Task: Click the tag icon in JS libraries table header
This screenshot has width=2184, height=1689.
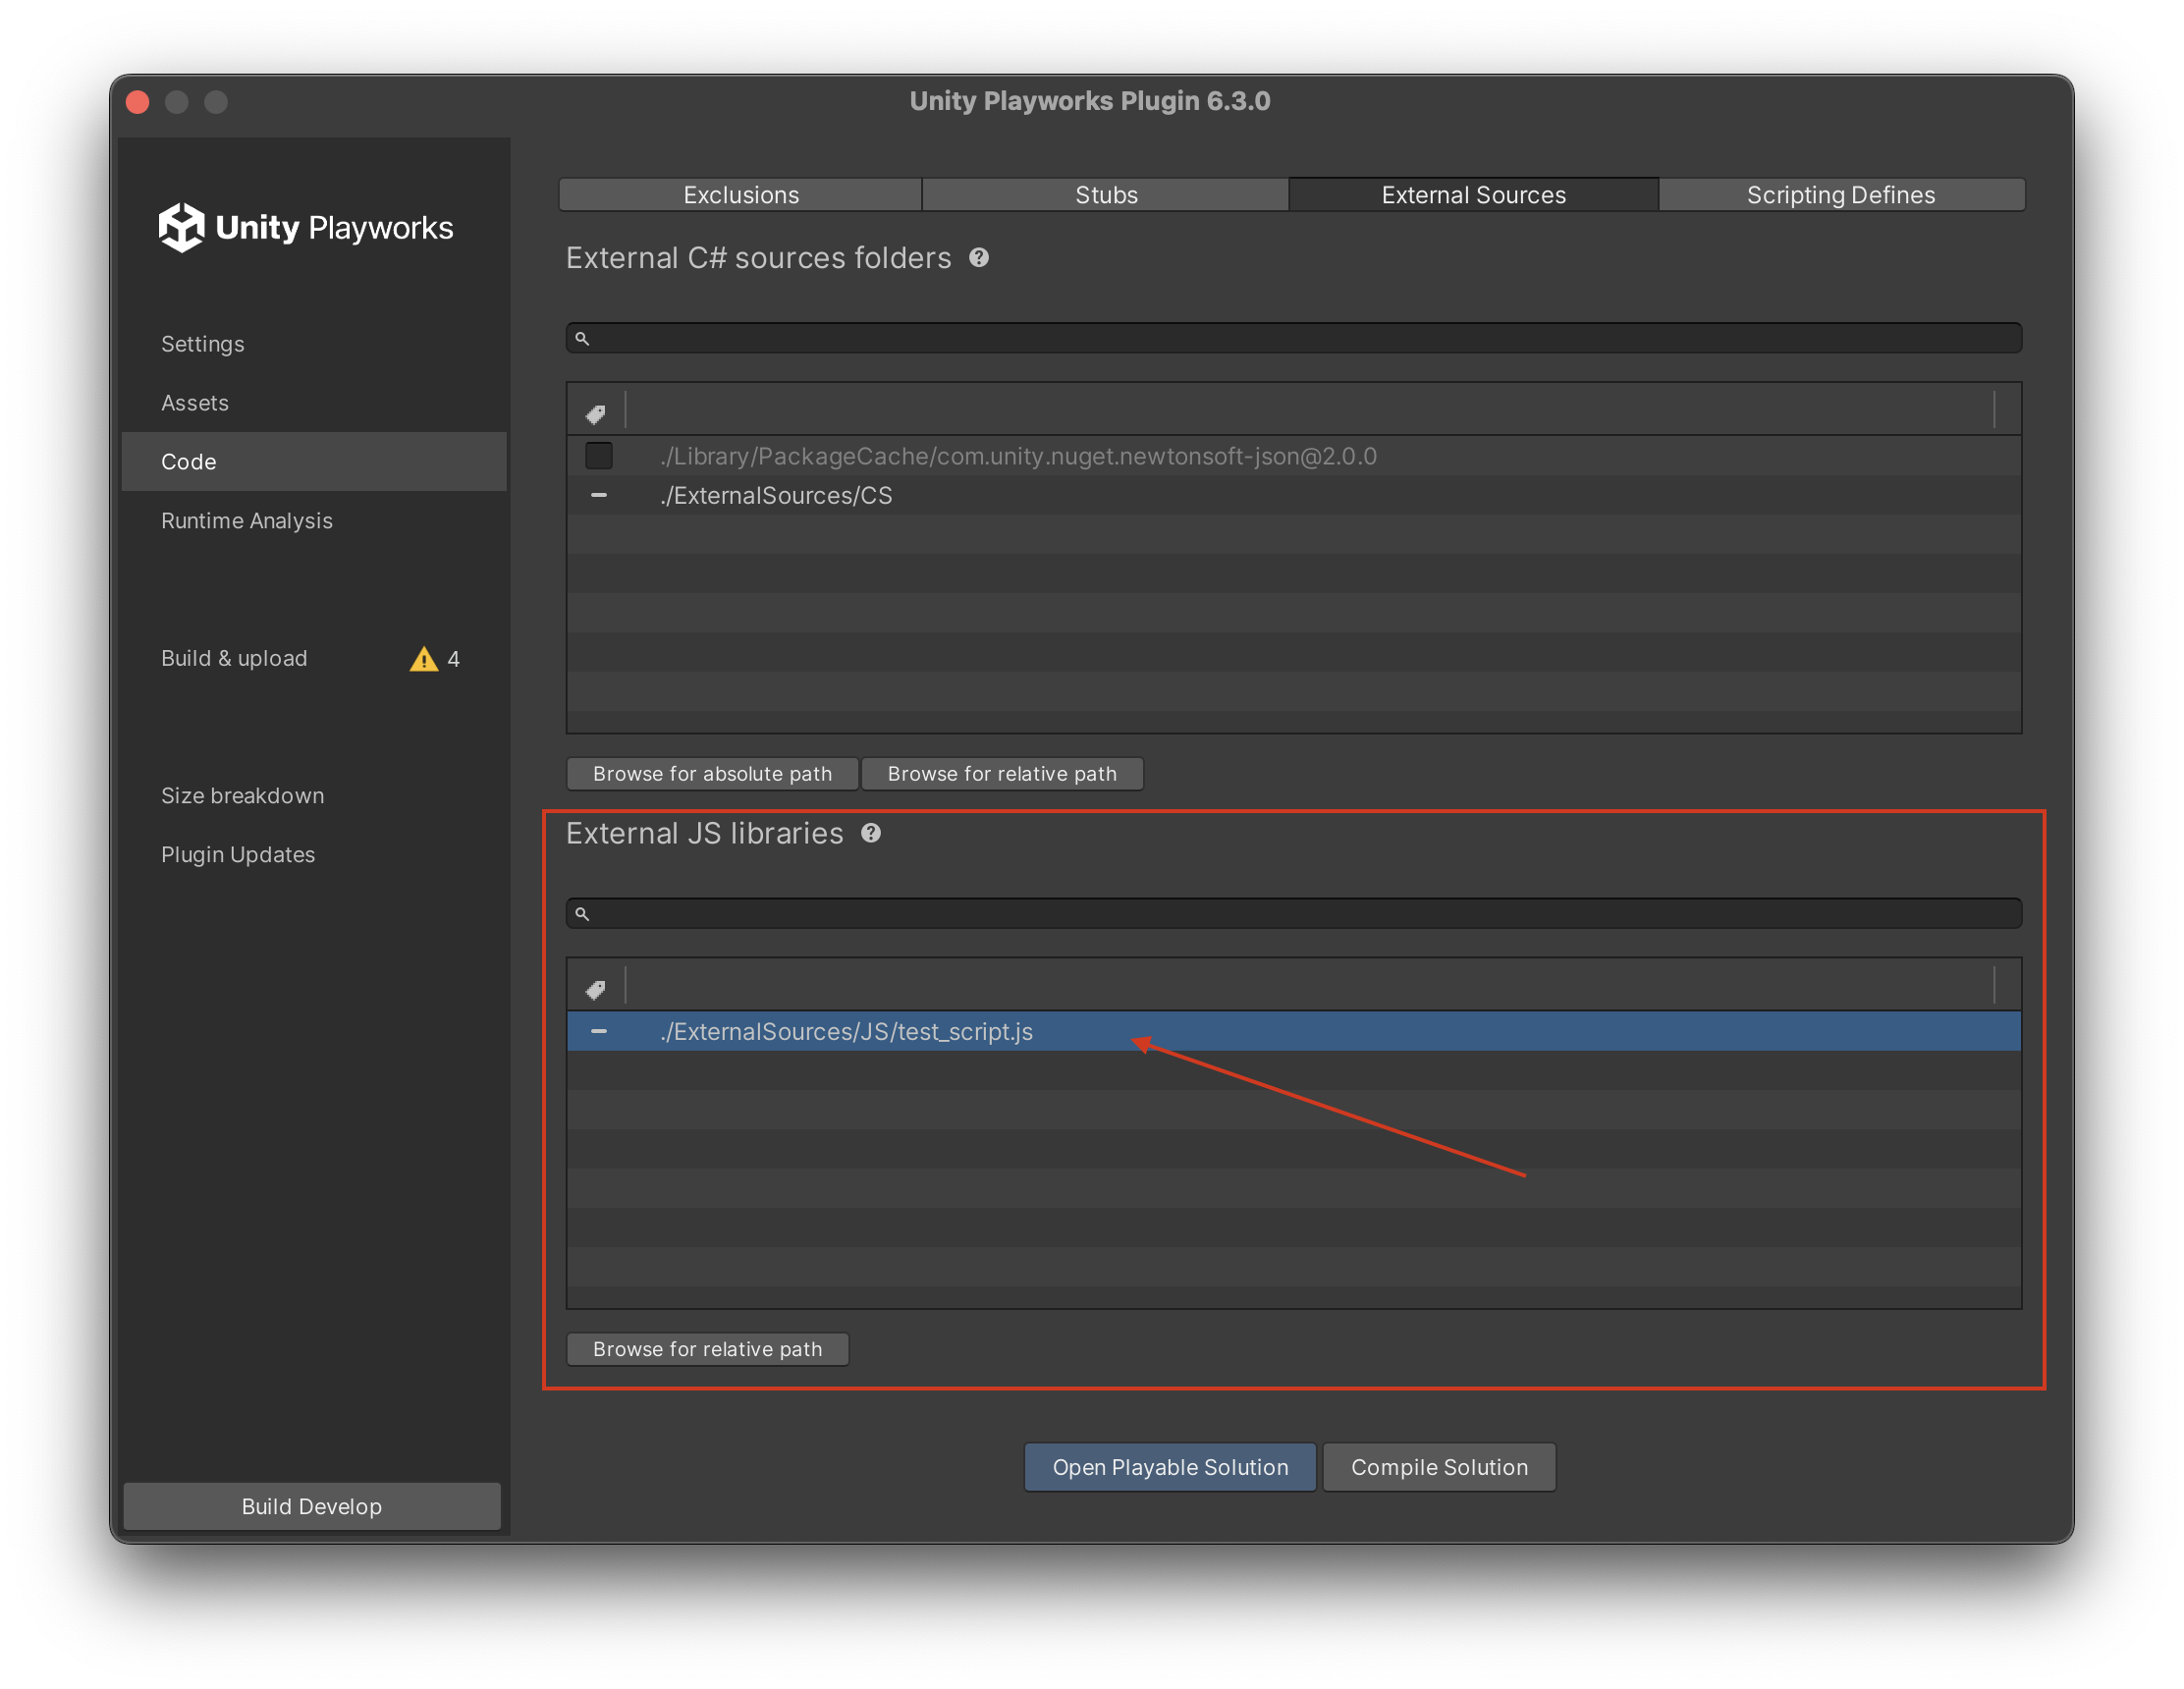Action: (x=596, y=989)
